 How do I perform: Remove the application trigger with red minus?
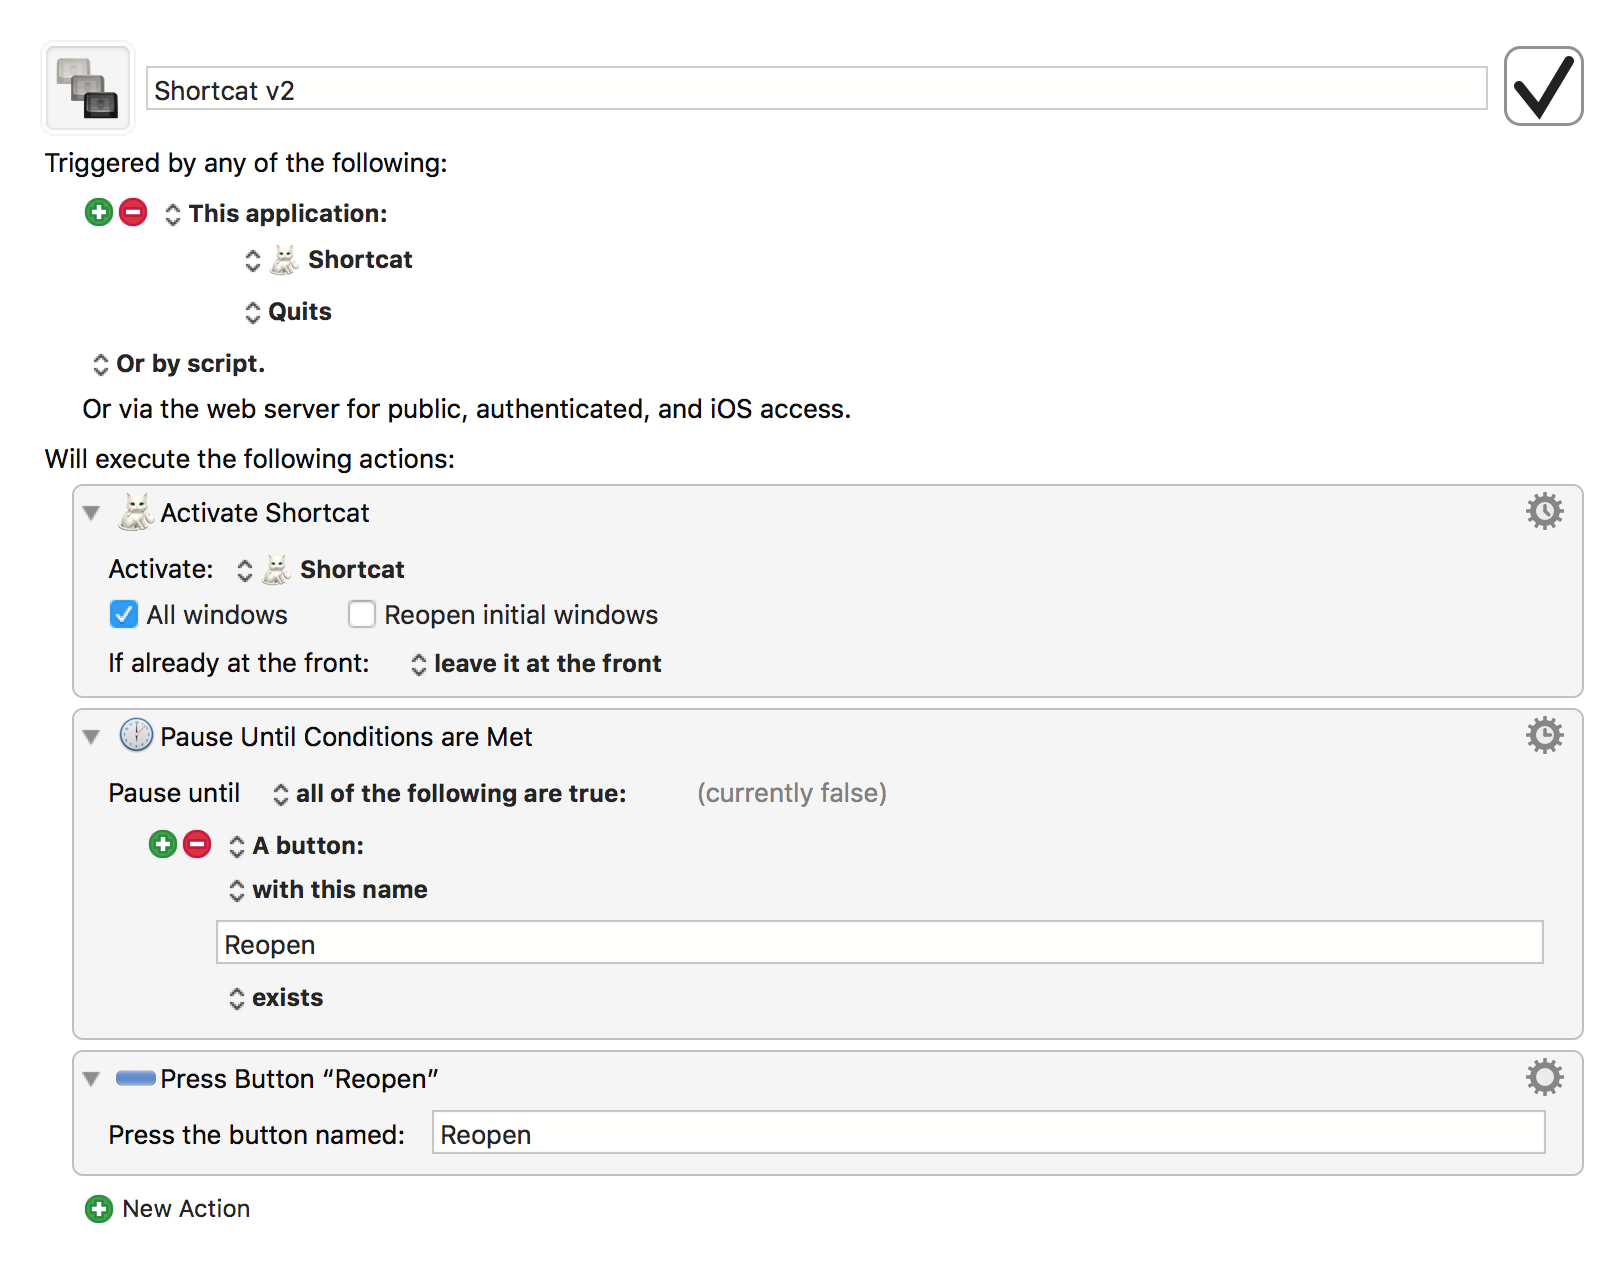pyautogui.click(x=133, y=212)
